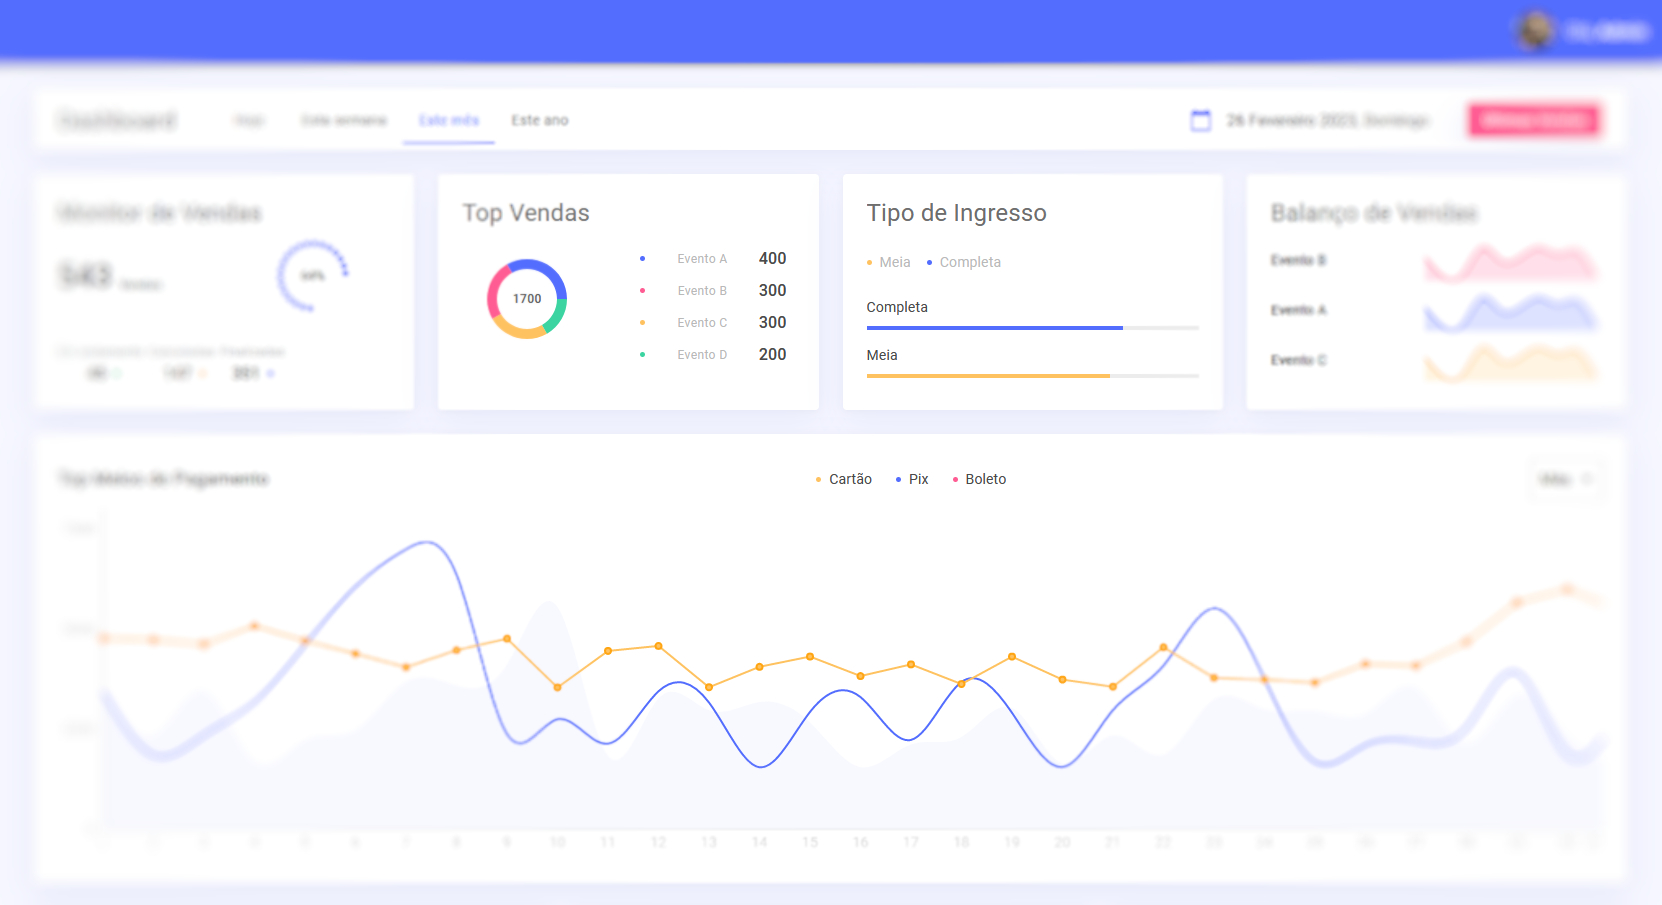Open the user name menu in the header
Viewport: 1662px width, 905px height.
click(x=1606, y=32)
